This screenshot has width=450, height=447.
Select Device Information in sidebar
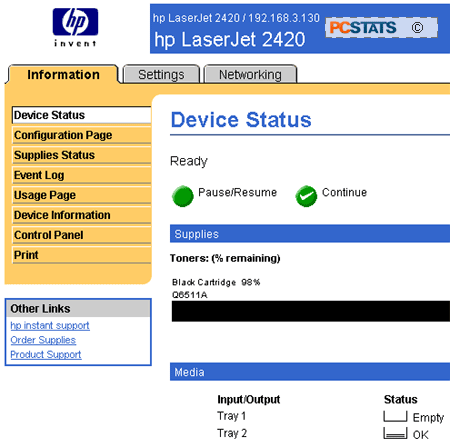click(x=82, y=215)
